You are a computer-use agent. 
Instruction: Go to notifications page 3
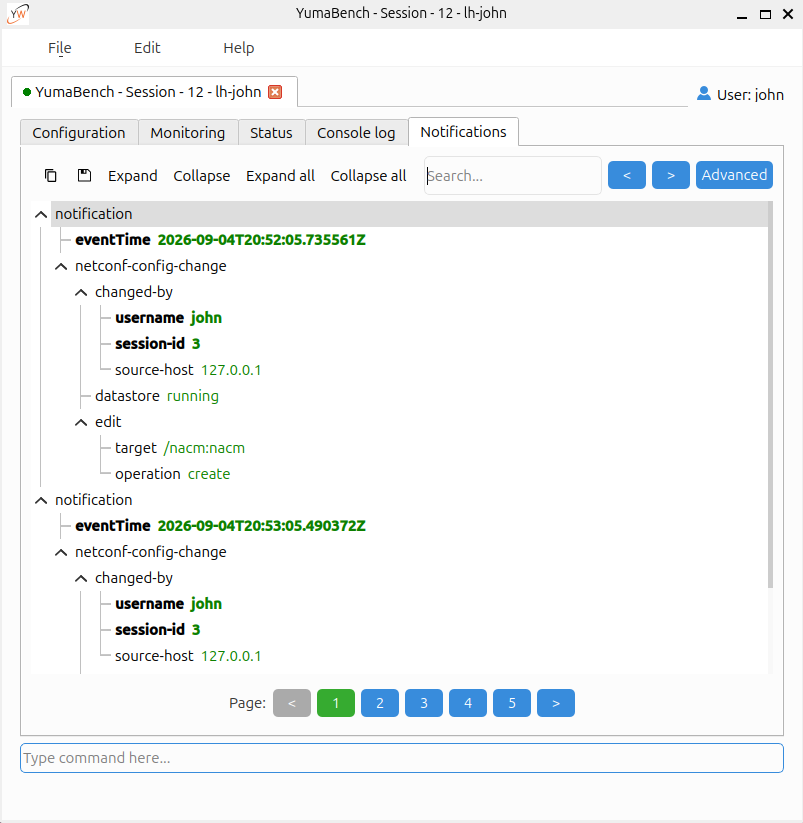click(424, 703)
